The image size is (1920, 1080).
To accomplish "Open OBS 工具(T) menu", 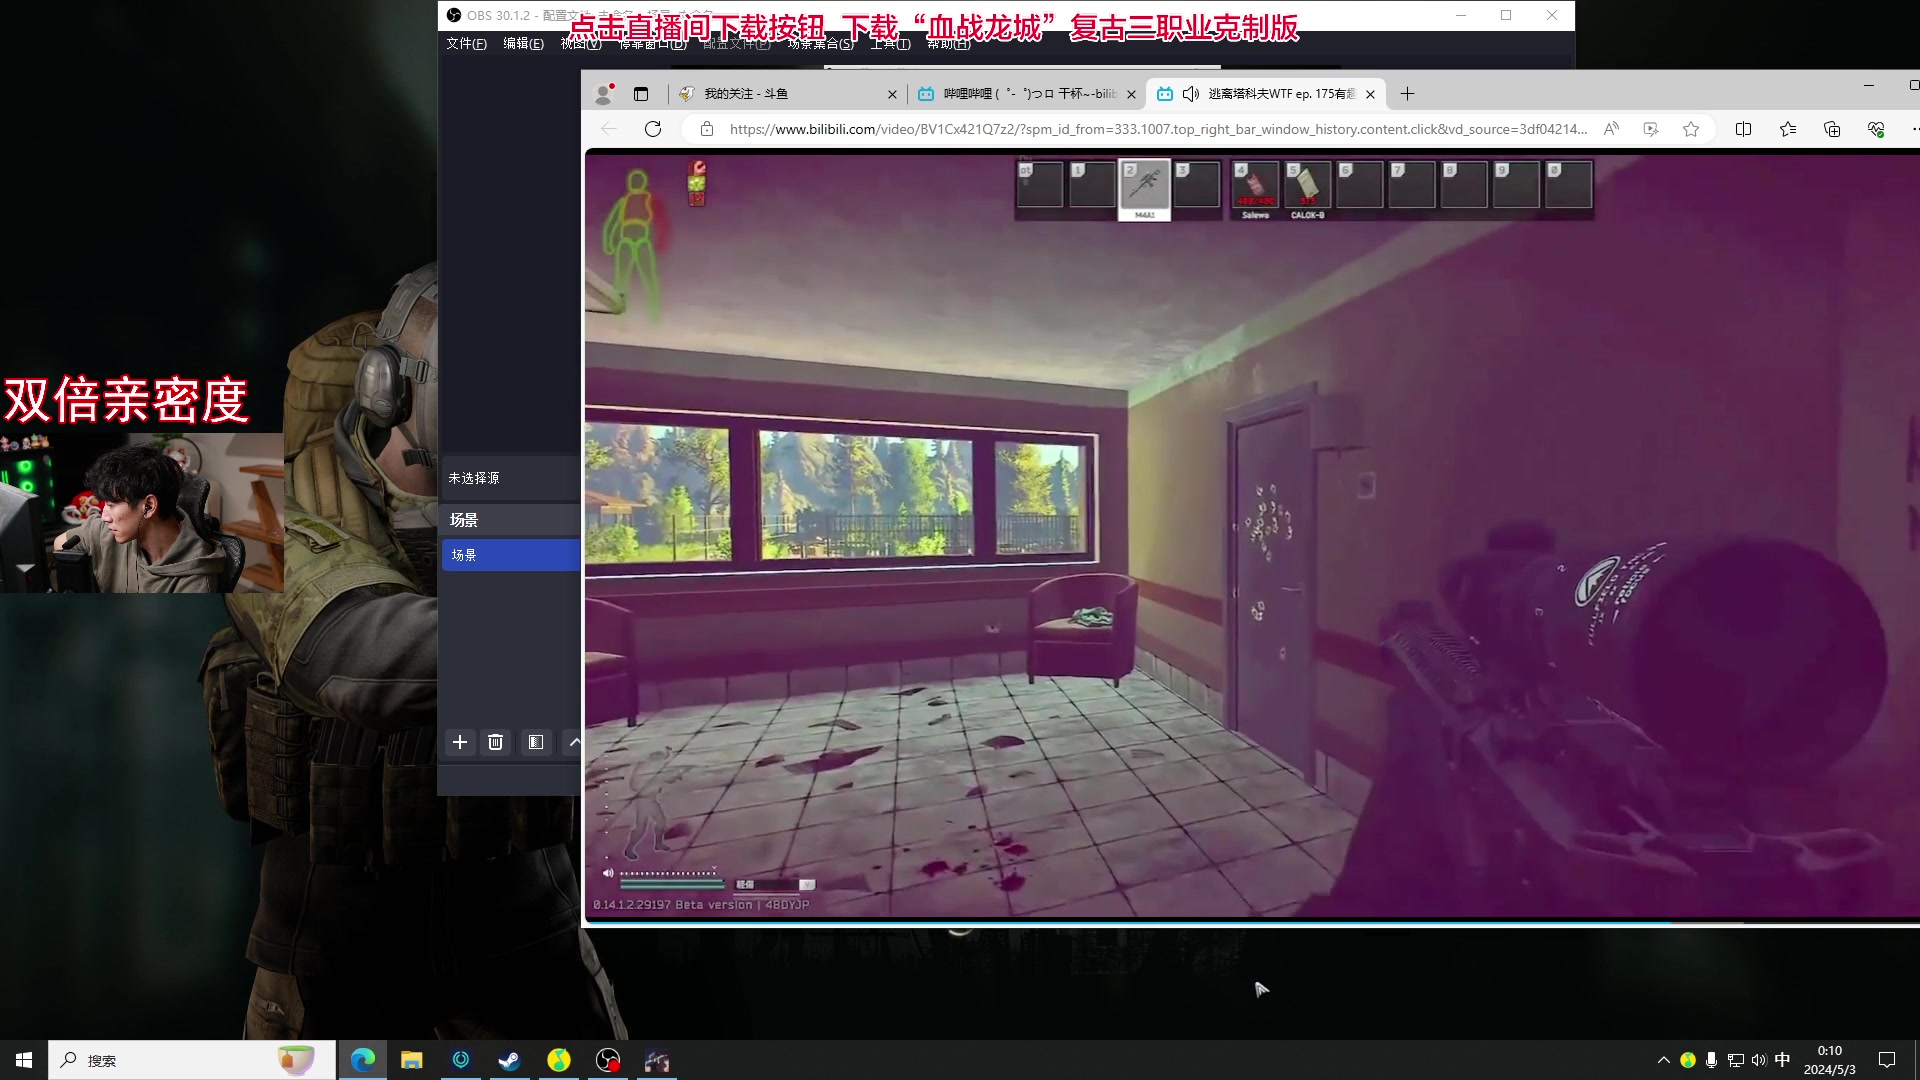I will (890, 44).
